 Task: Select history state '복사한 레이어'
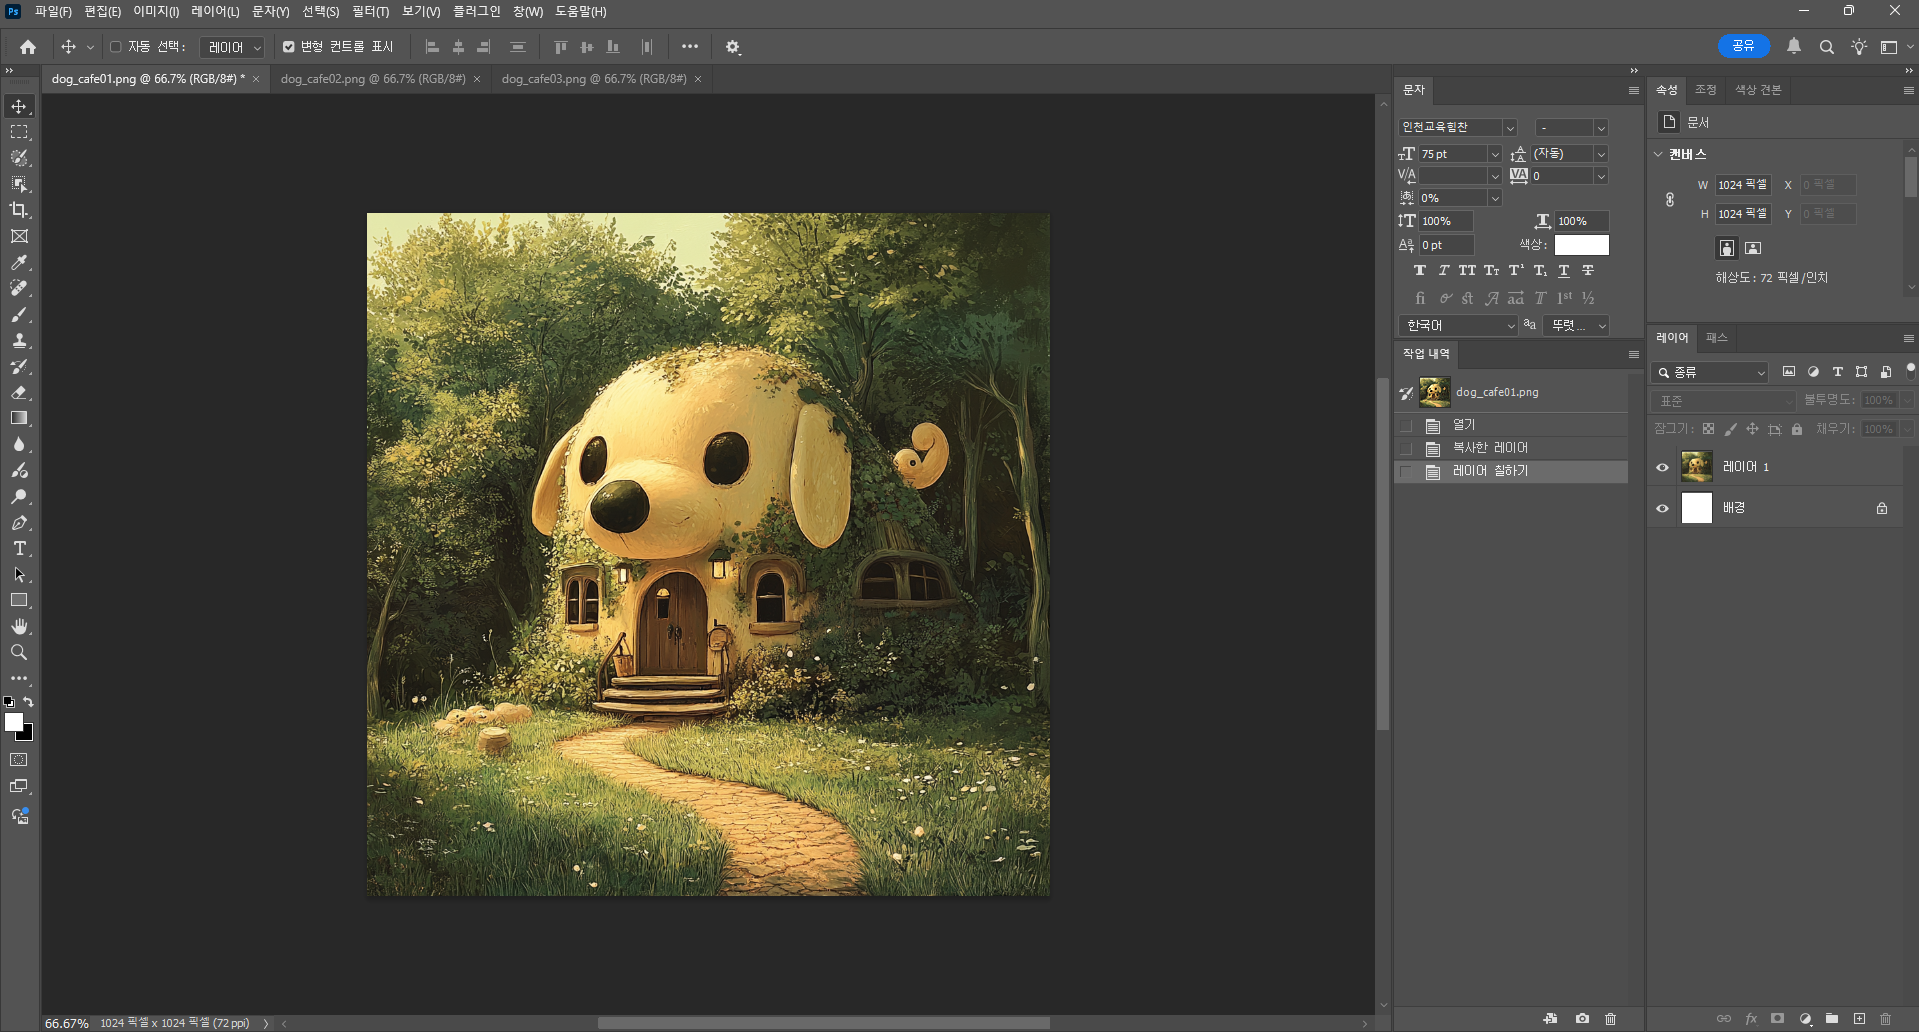1511,448
